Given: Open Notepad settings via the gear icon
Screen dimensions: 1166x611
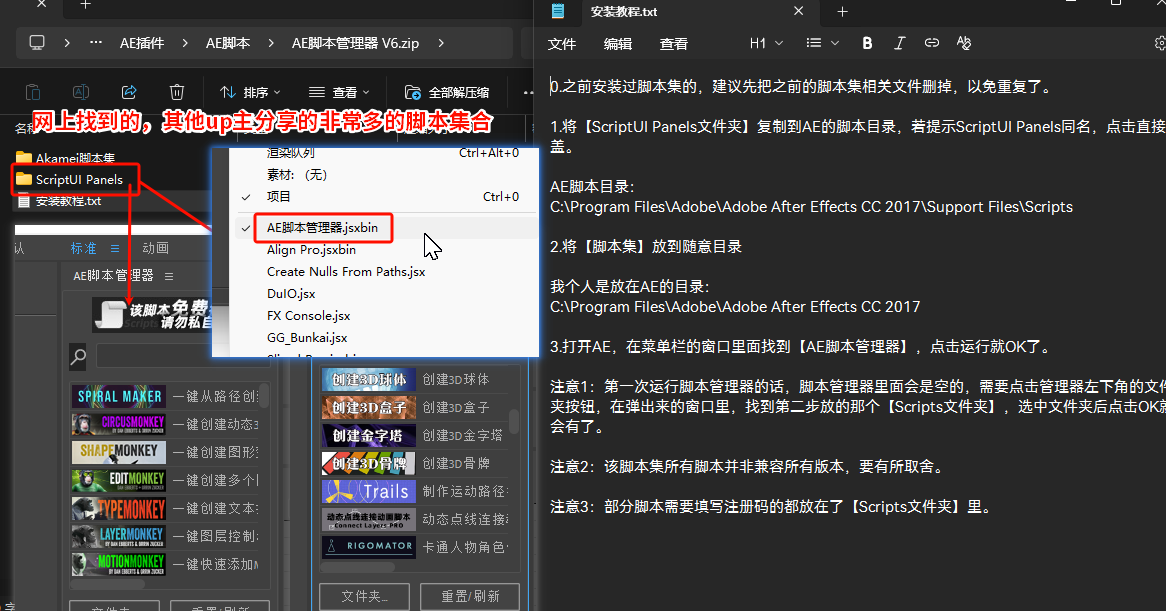Looking at the screenshot, I should [x=1160, y=43].
